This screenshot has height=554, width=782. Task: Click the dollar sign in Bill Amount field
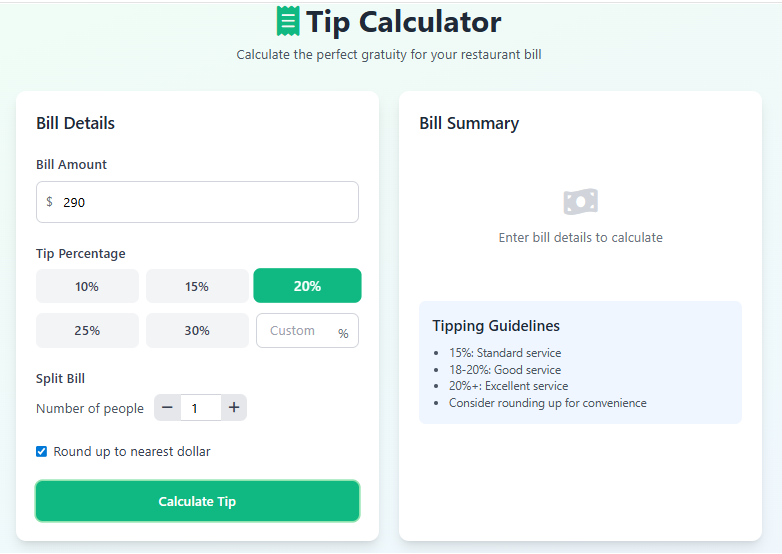tap(50, 202)
